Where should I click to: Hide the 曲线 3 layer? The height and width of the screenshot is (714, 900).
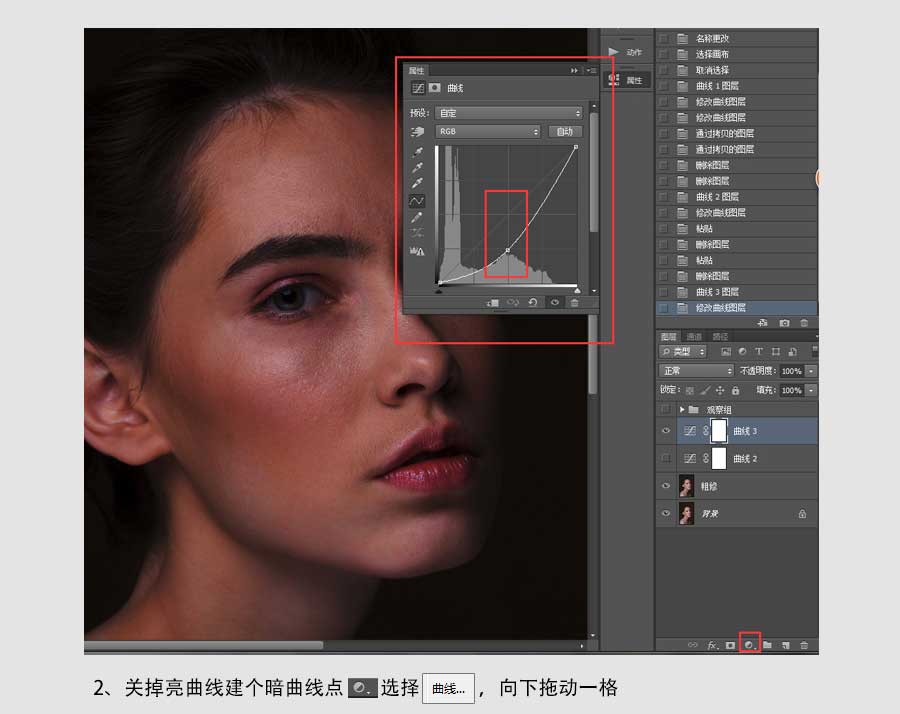[x=666, y=431]
